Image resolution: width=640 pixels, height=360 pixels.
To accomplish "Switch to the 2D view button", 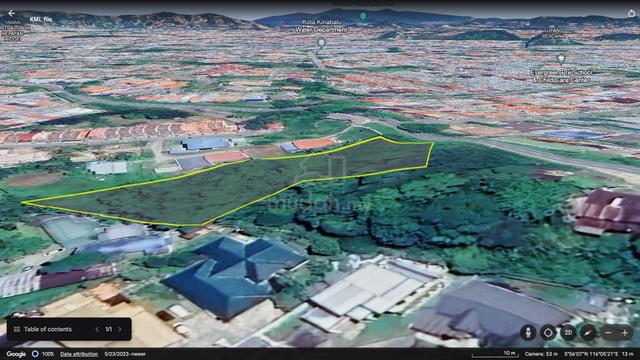I will tap(568, 333).
